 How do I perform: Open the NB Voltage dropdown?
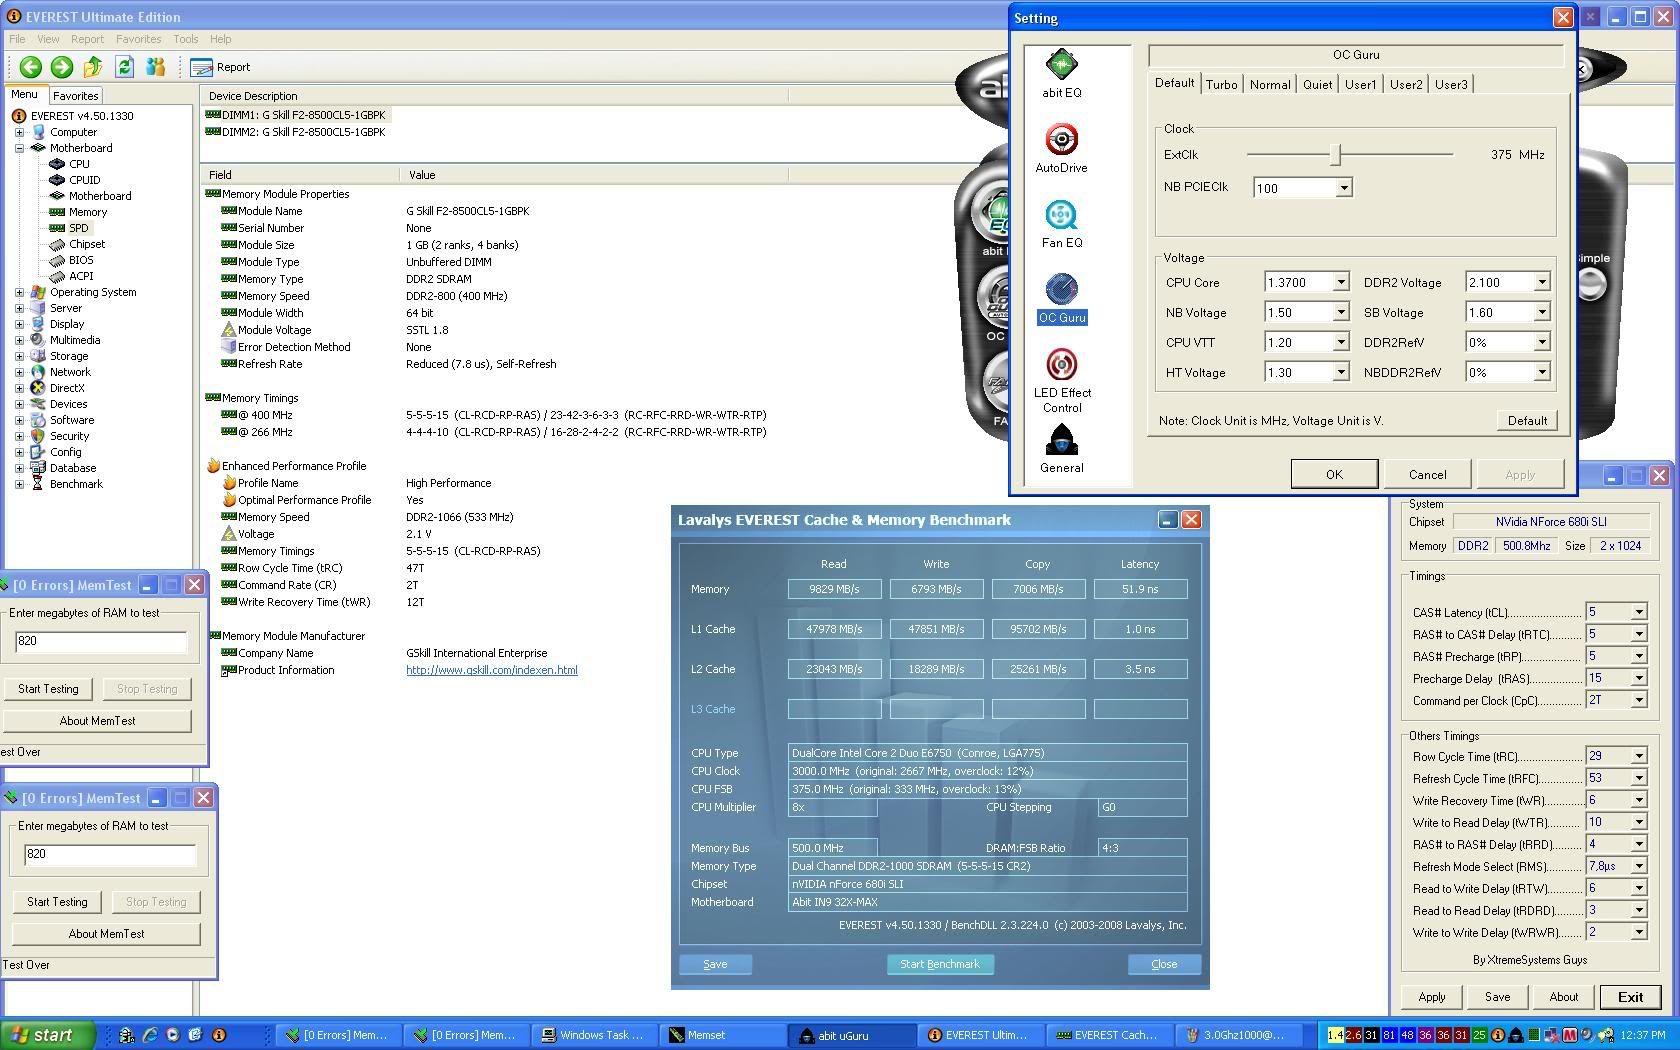click(1341, 313)
